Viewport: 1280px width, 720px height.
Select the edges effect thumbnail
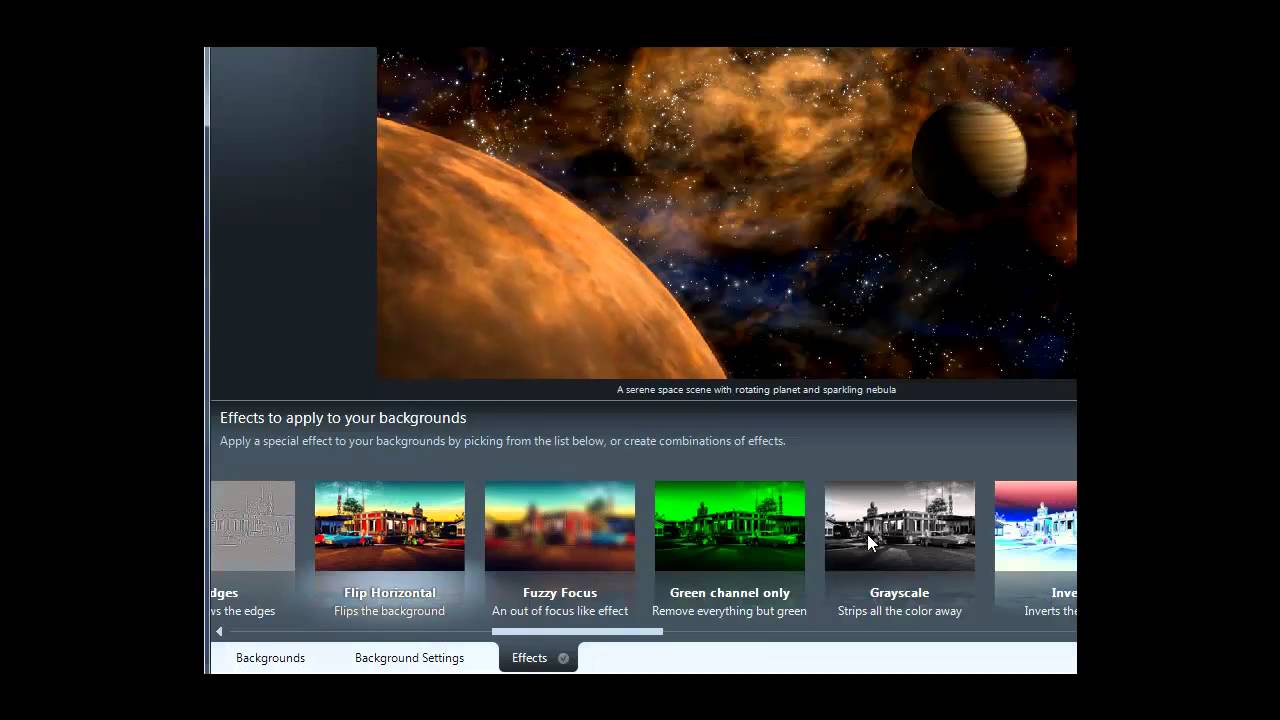(253, 526)
